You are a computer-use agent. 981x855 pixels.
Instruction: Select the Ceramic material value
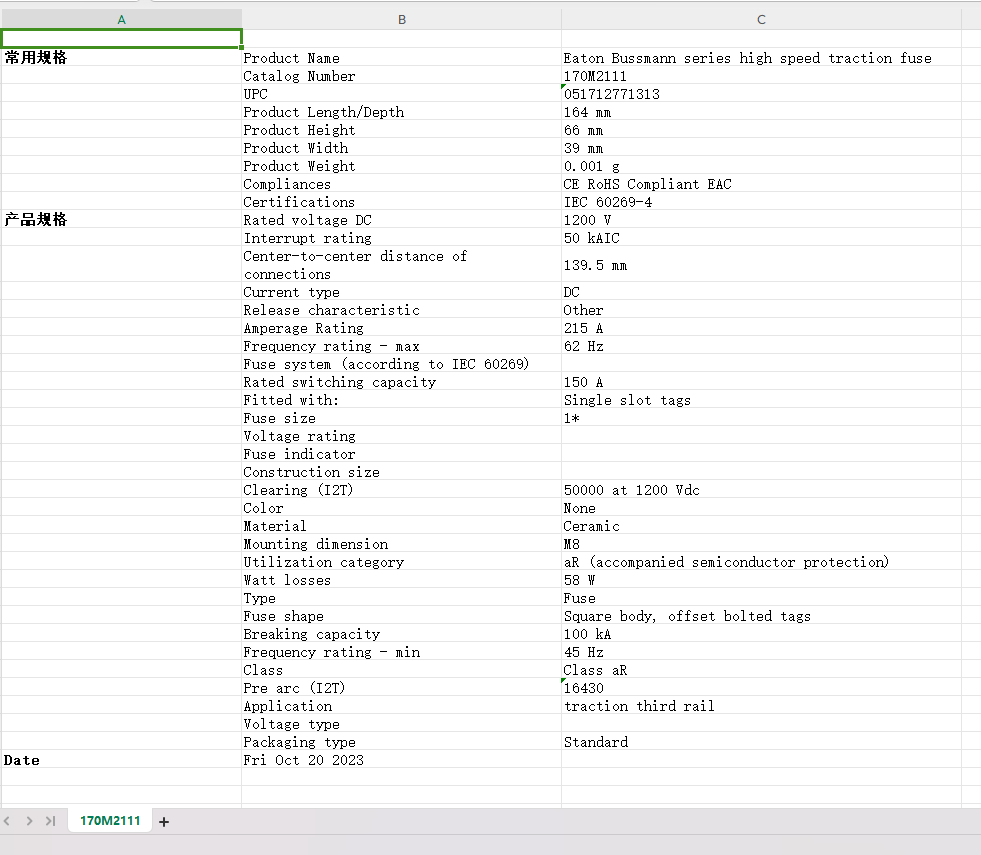tap(761, 526)
